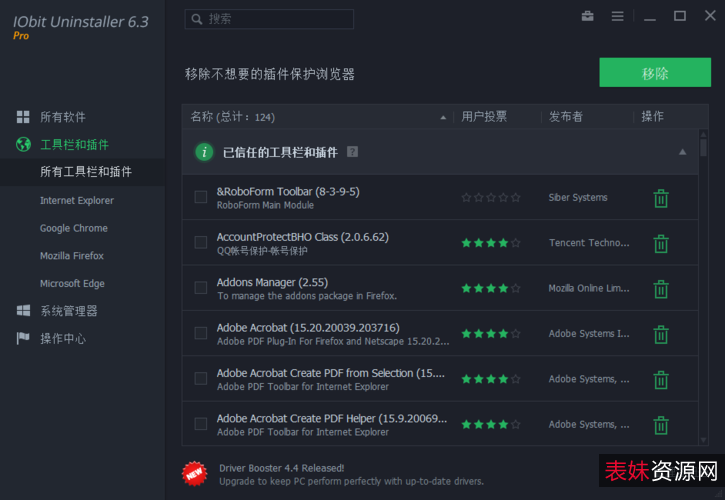
Task: Show Google Chrome plugins
Action: click(x=74, y=228)
